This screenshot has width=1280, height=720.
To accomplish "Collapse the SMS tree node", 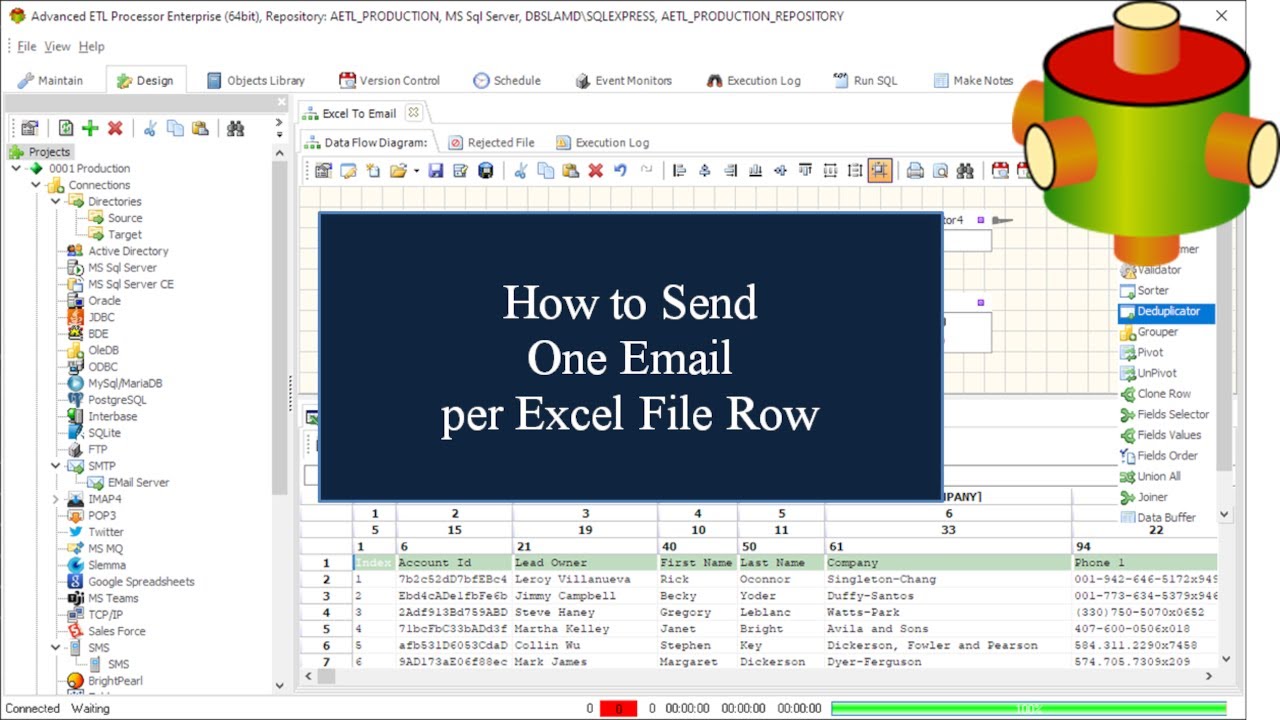I will click(56, 648).
